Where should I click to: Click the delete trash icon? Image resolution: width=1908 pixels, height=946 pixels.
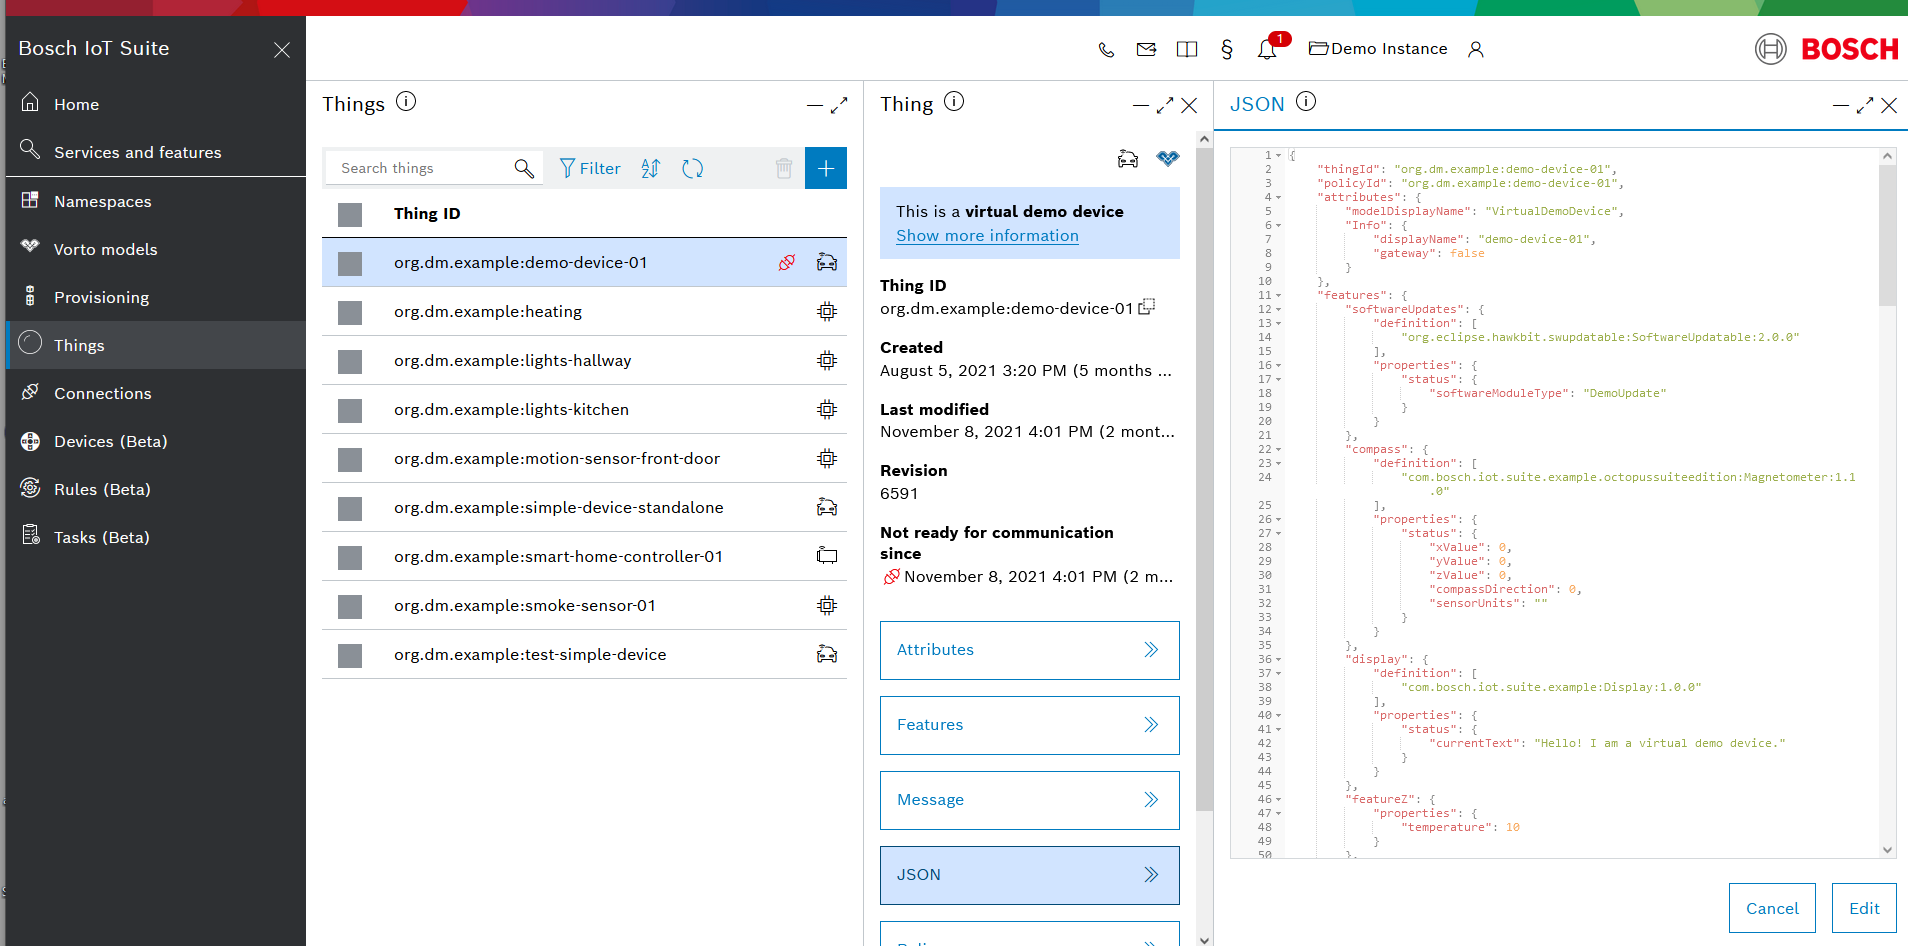pos(784,168)
